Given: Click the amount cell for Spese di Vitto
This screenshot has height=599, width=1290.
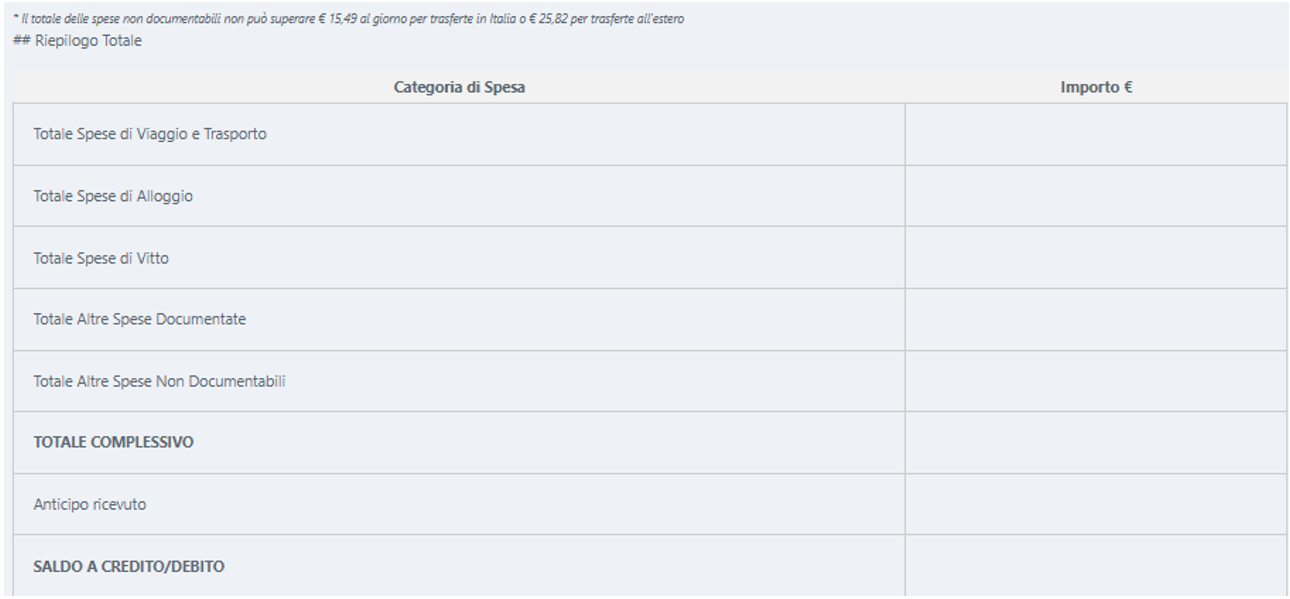Looking at the screenshot, I should point(1096,258).
